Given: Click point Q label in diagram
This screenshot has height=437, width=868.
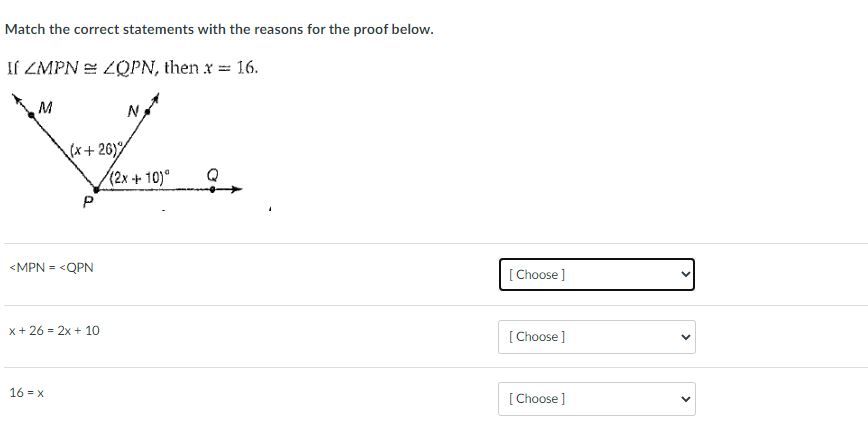Looking at the screenshot, I should click(212, 175).
